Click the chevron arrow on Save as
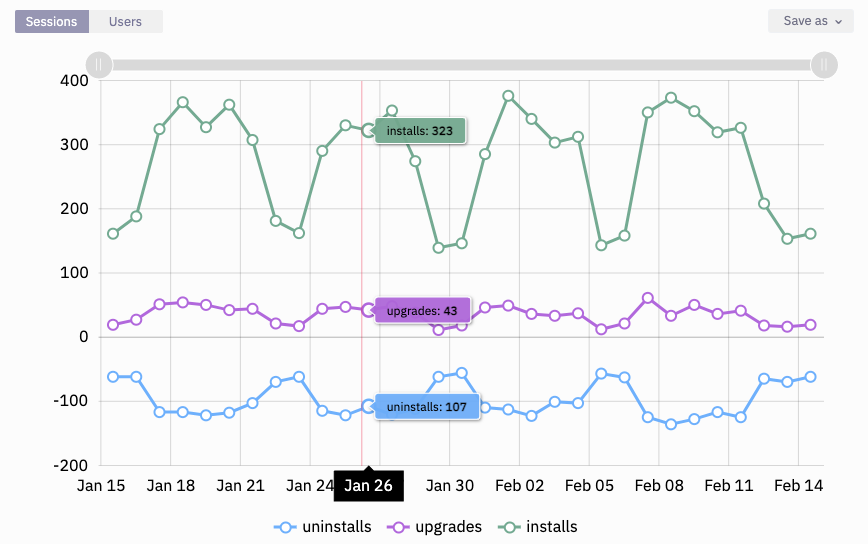Screen dimensions: 868x544 (839, 21)
